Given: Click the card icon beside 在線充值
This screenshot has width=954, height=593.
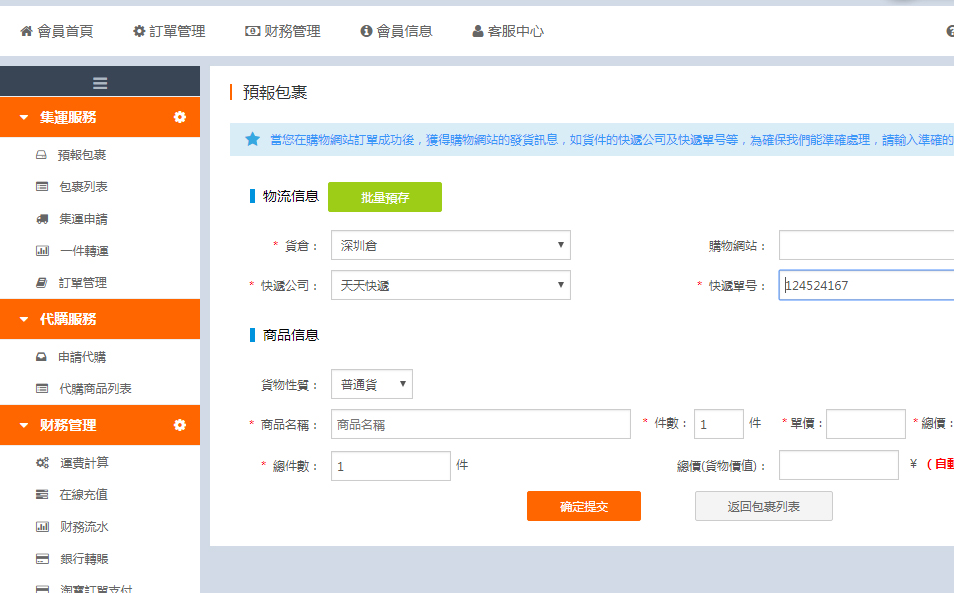Looking at the screenshot, I should [42, 494].
